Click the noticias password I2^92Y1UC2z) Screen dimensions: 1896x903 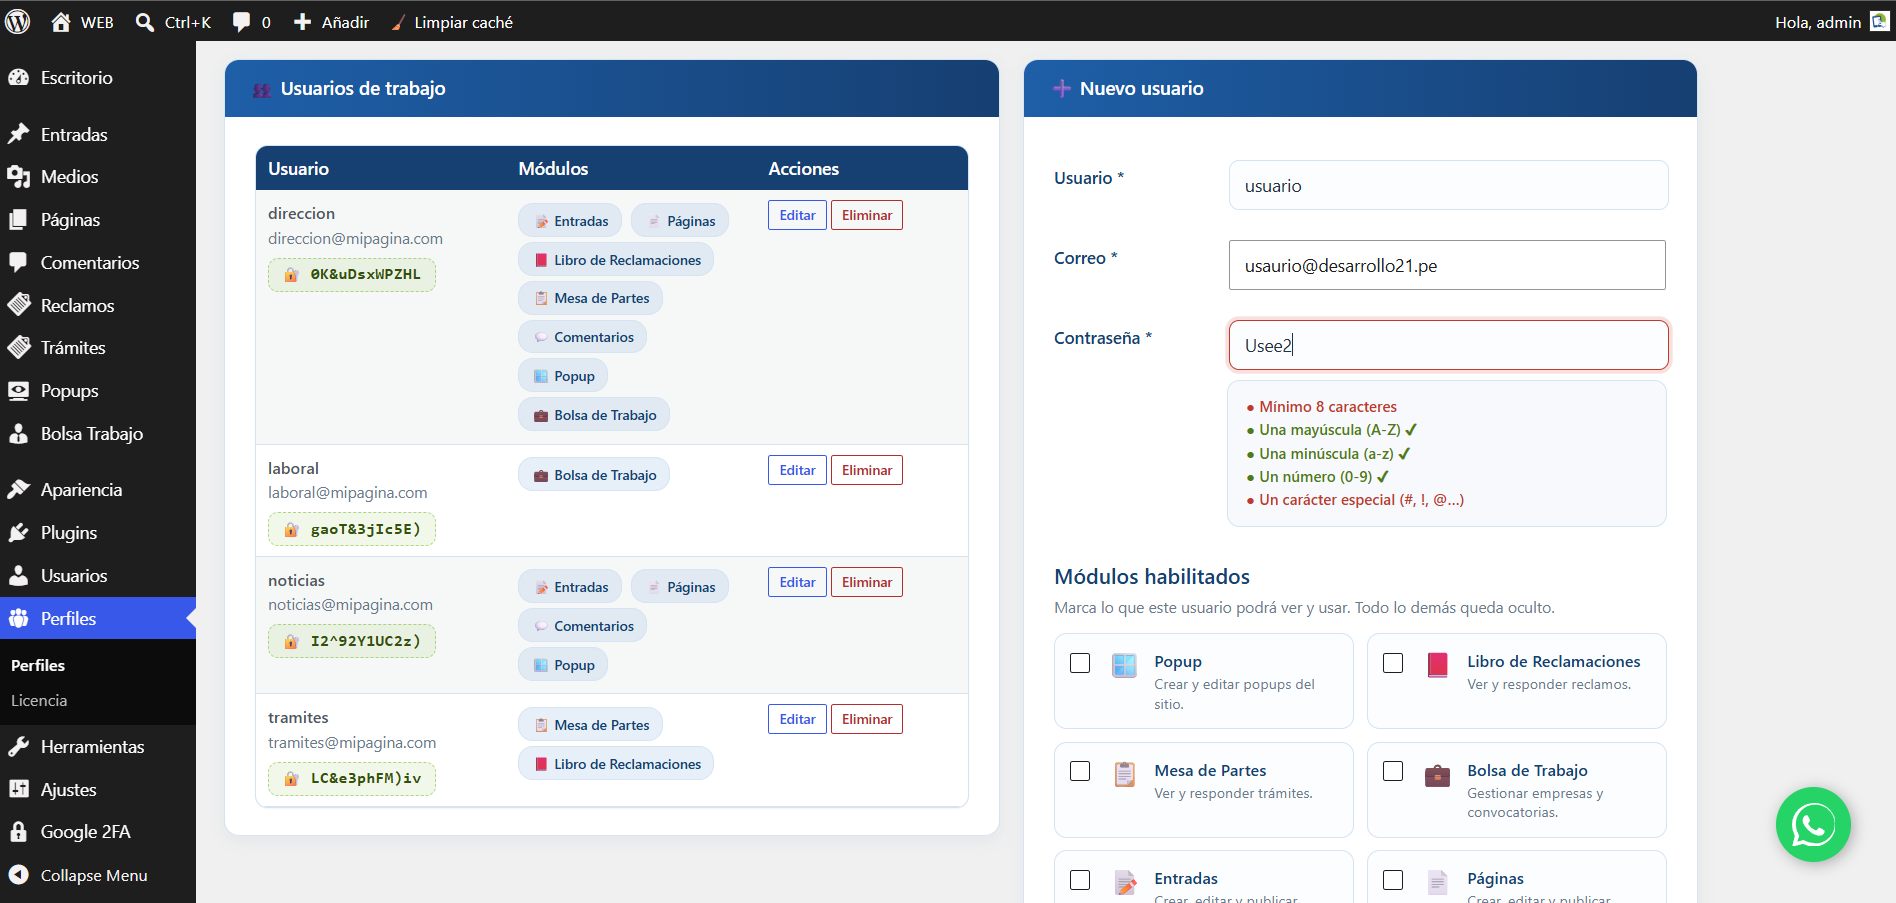tap(352, 641)
